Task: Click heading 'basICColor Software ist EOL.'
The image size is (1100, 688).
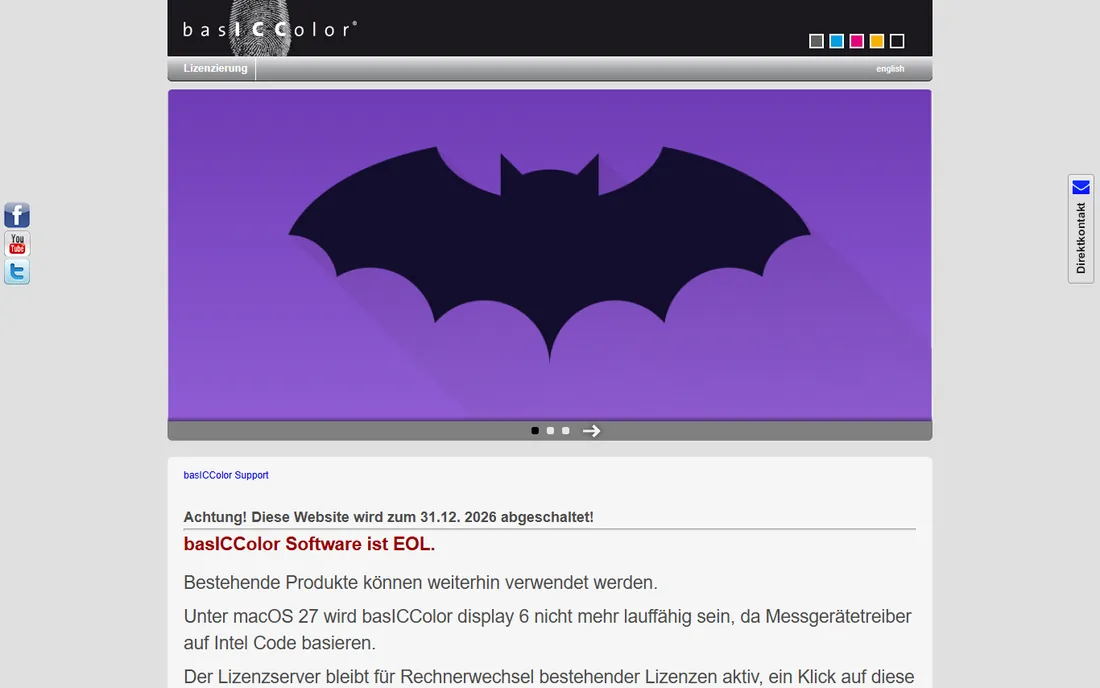Action: [x=309, y=544]
